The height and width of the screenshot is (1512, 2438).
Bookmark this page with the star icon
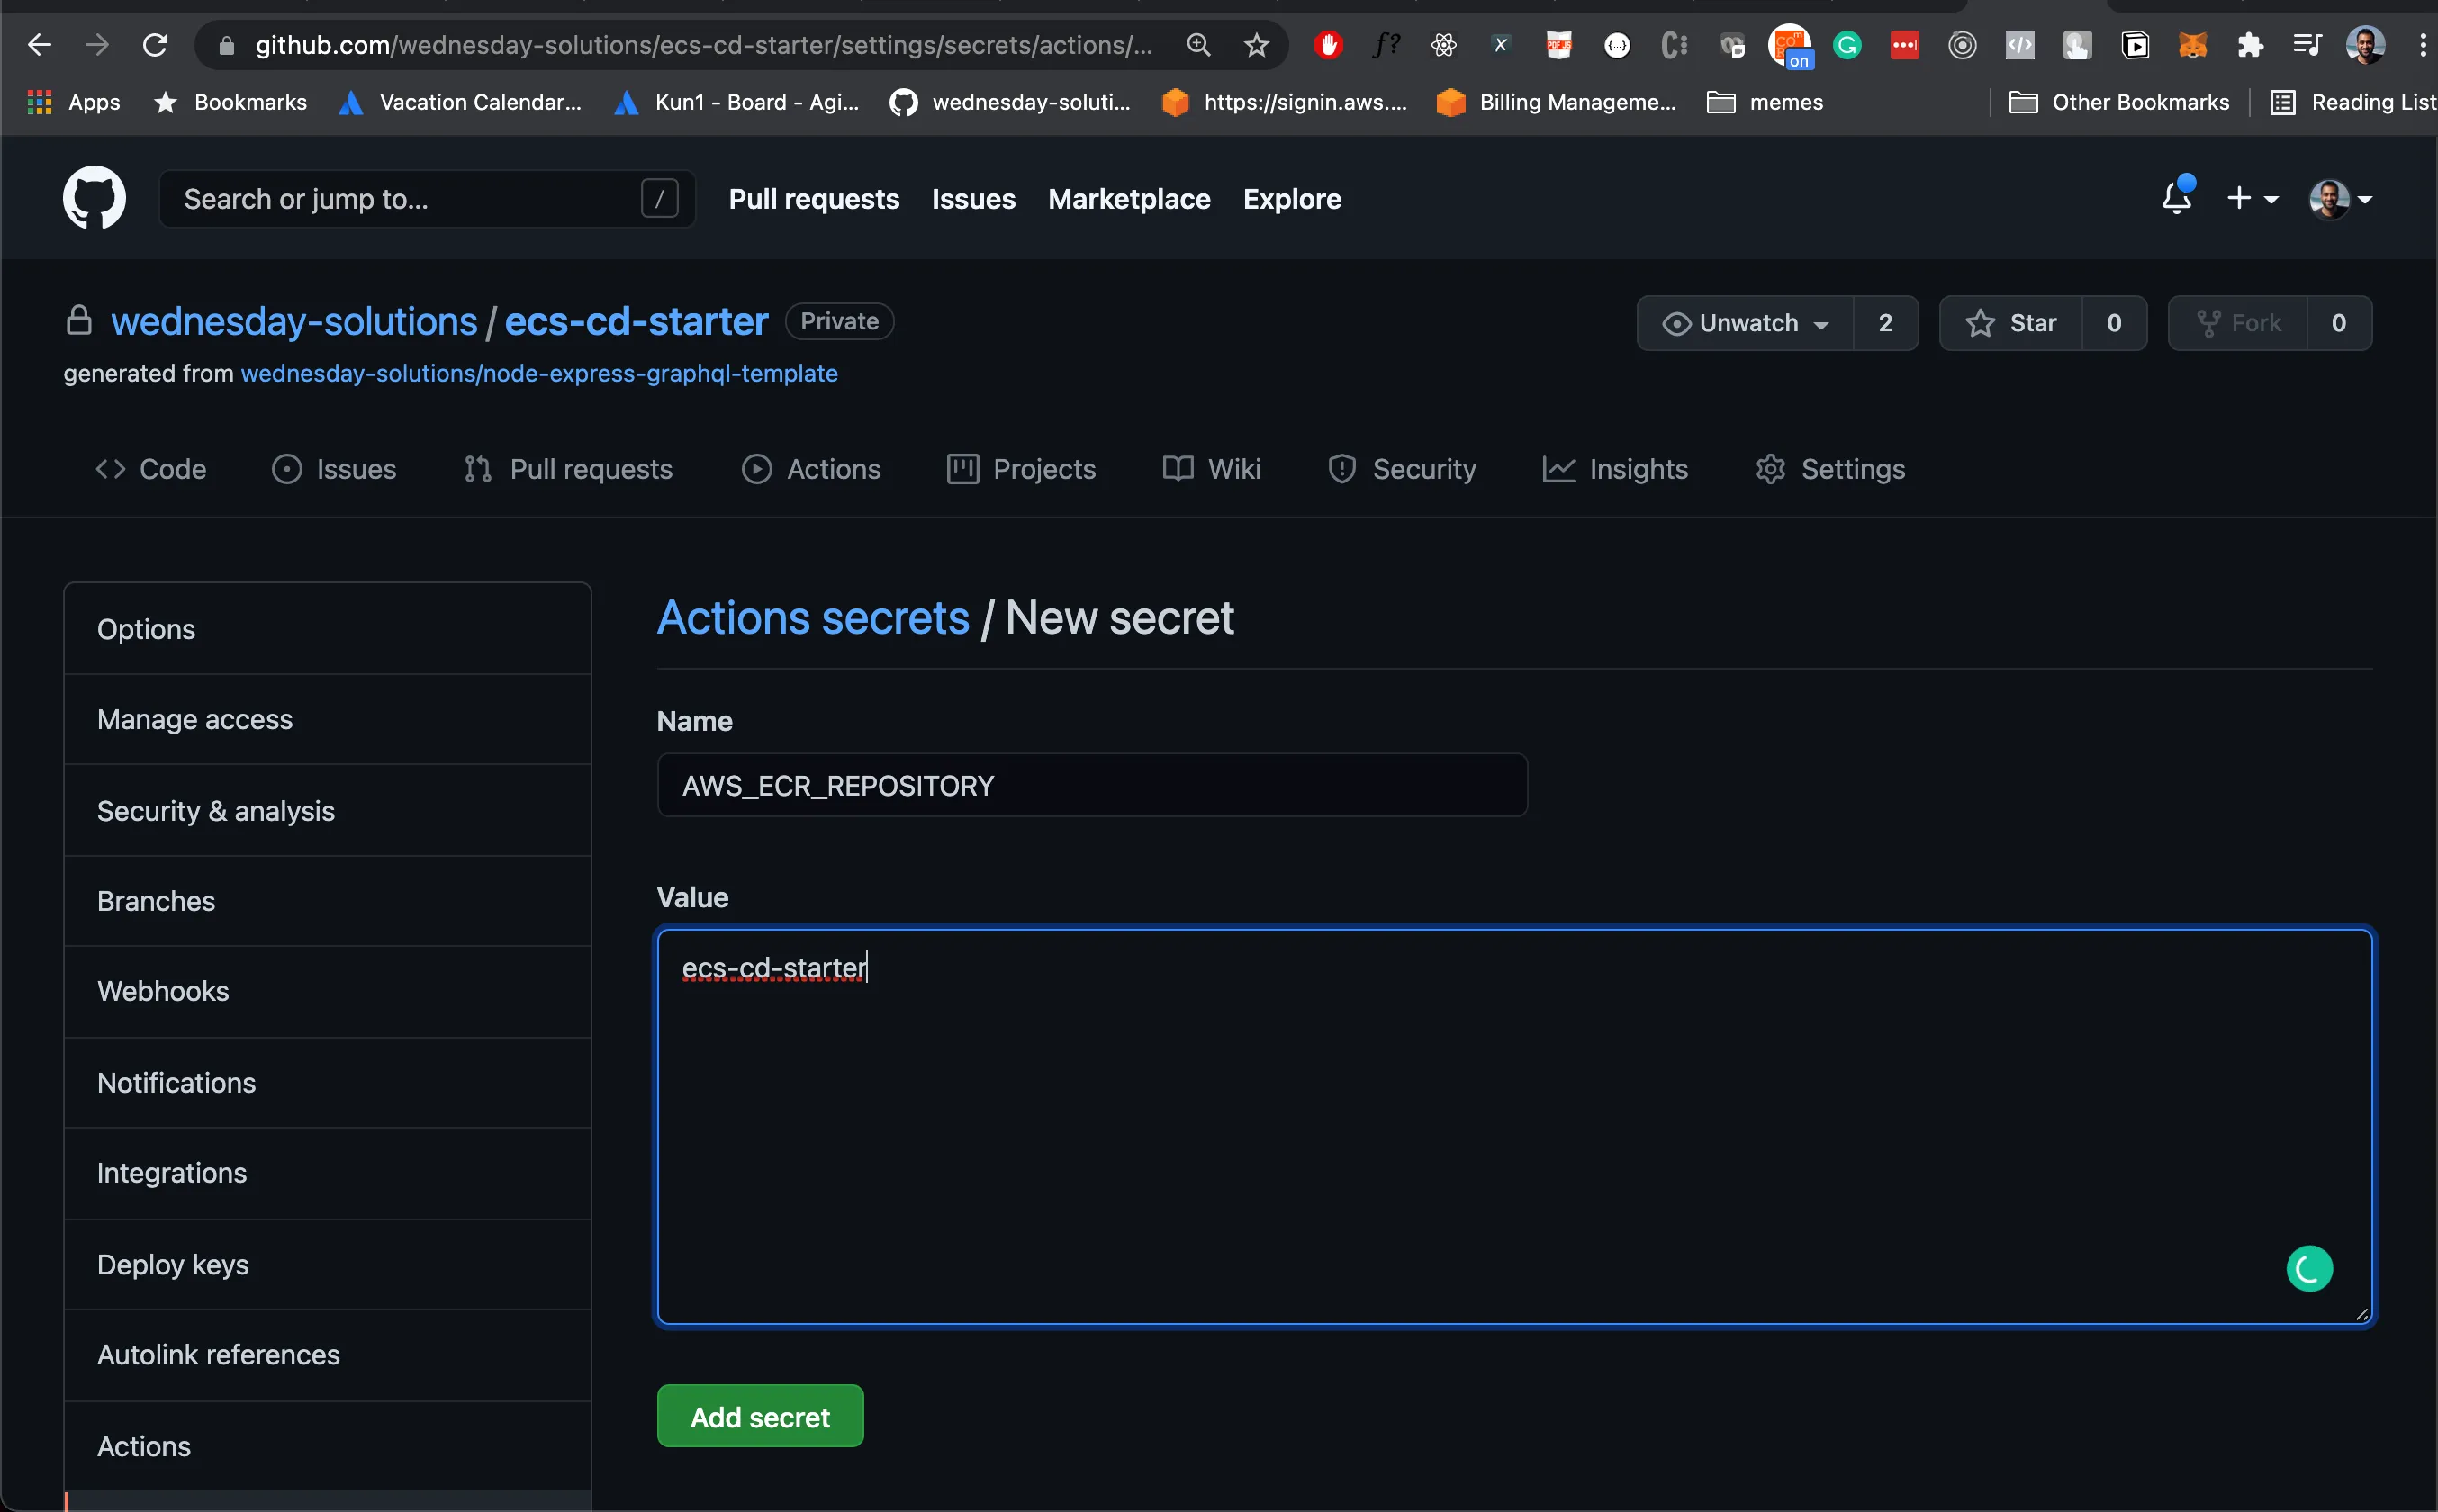1256,45
